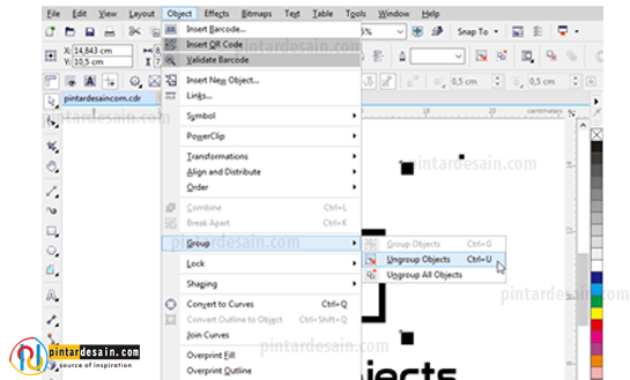Screen dimensions: 630x380
Task: Open the Effects menu
Action: (216, 14)
